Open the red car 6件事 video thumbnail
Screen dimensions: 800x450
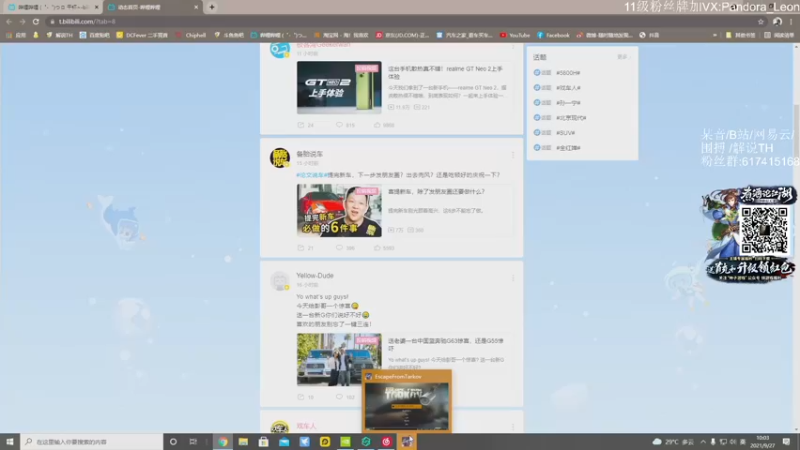339,210
